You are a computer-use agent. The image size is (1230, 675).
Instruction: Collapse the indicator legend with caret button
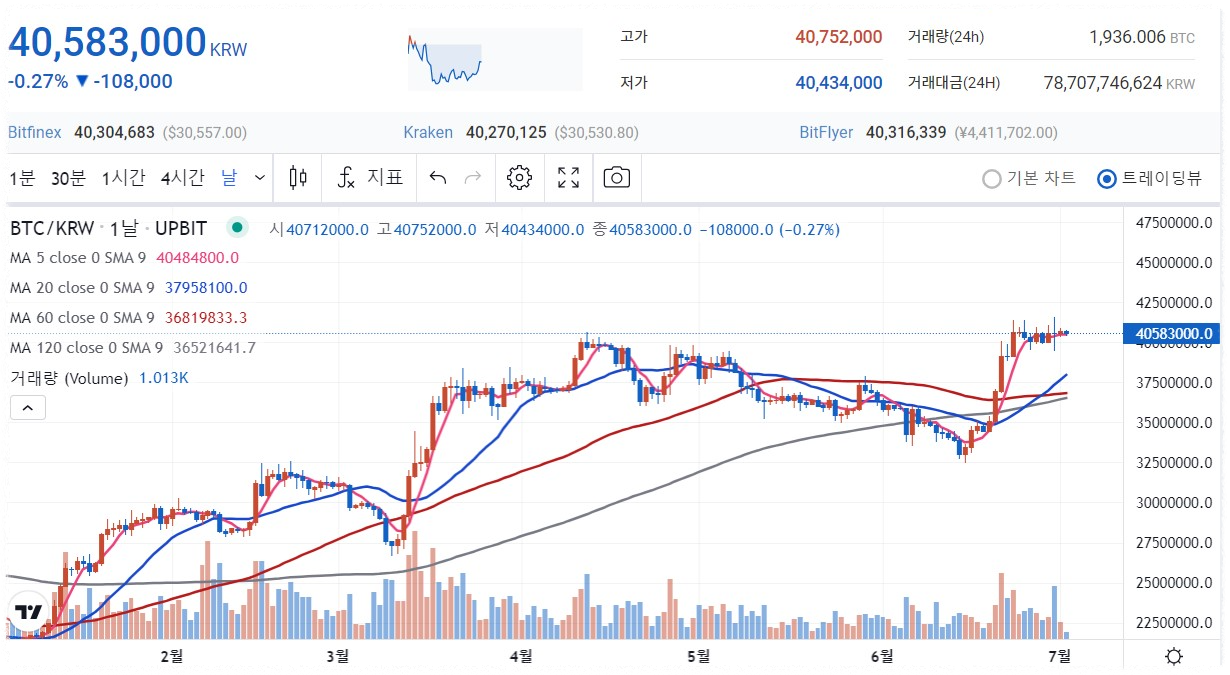(27, 407)
